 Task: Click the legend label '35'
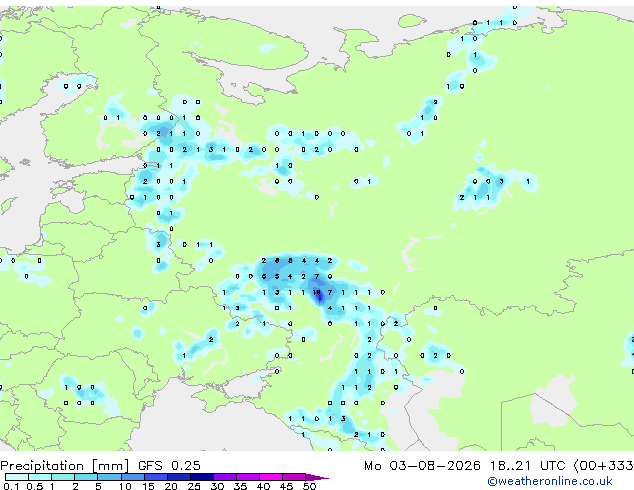click(240, 486)
